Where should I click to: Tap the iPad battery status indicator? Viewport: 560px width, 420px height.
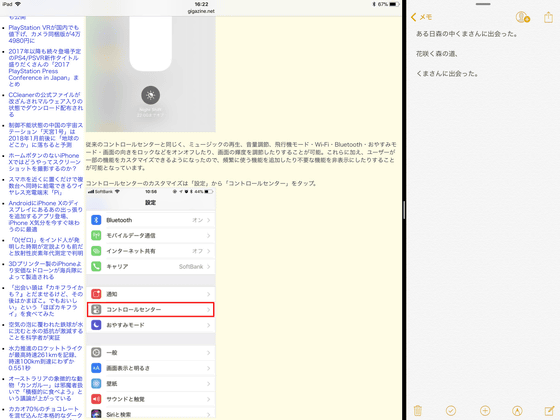coord(394,4)
